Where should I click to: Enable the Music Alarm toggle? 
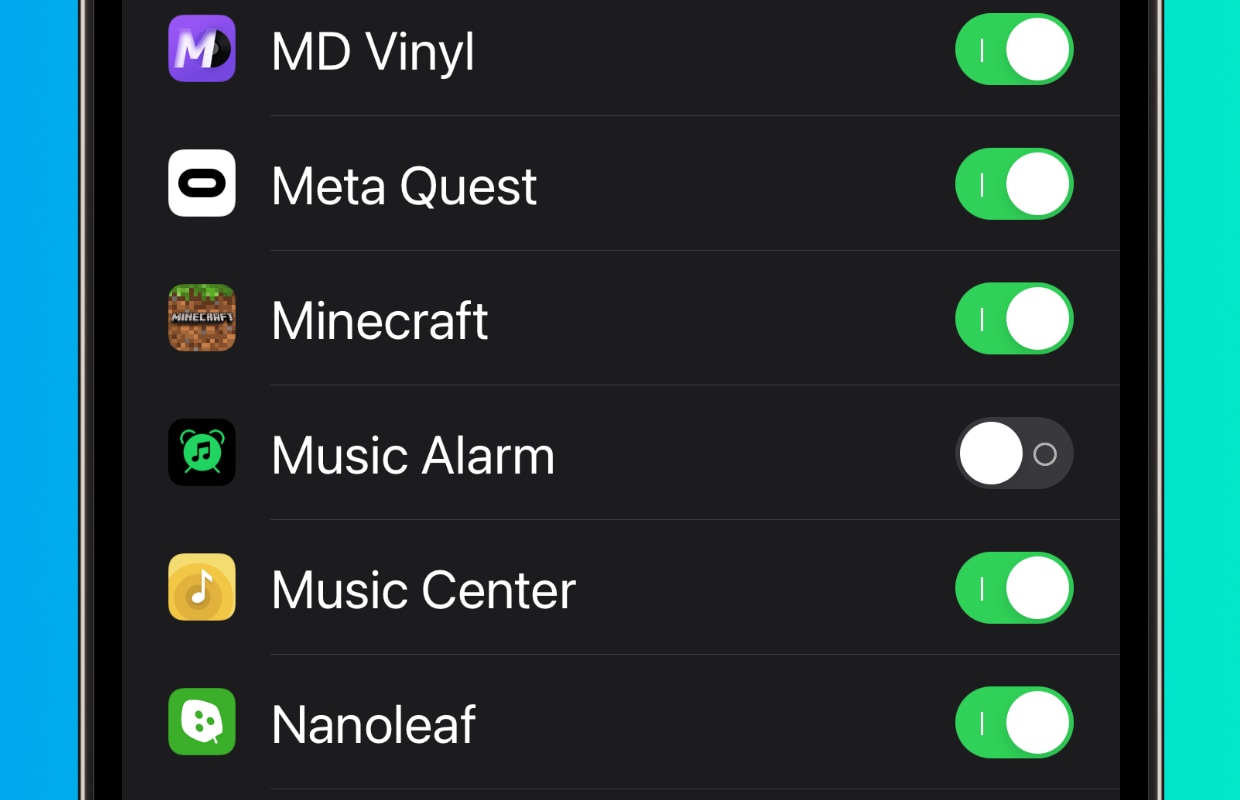tap(1014, 453)
